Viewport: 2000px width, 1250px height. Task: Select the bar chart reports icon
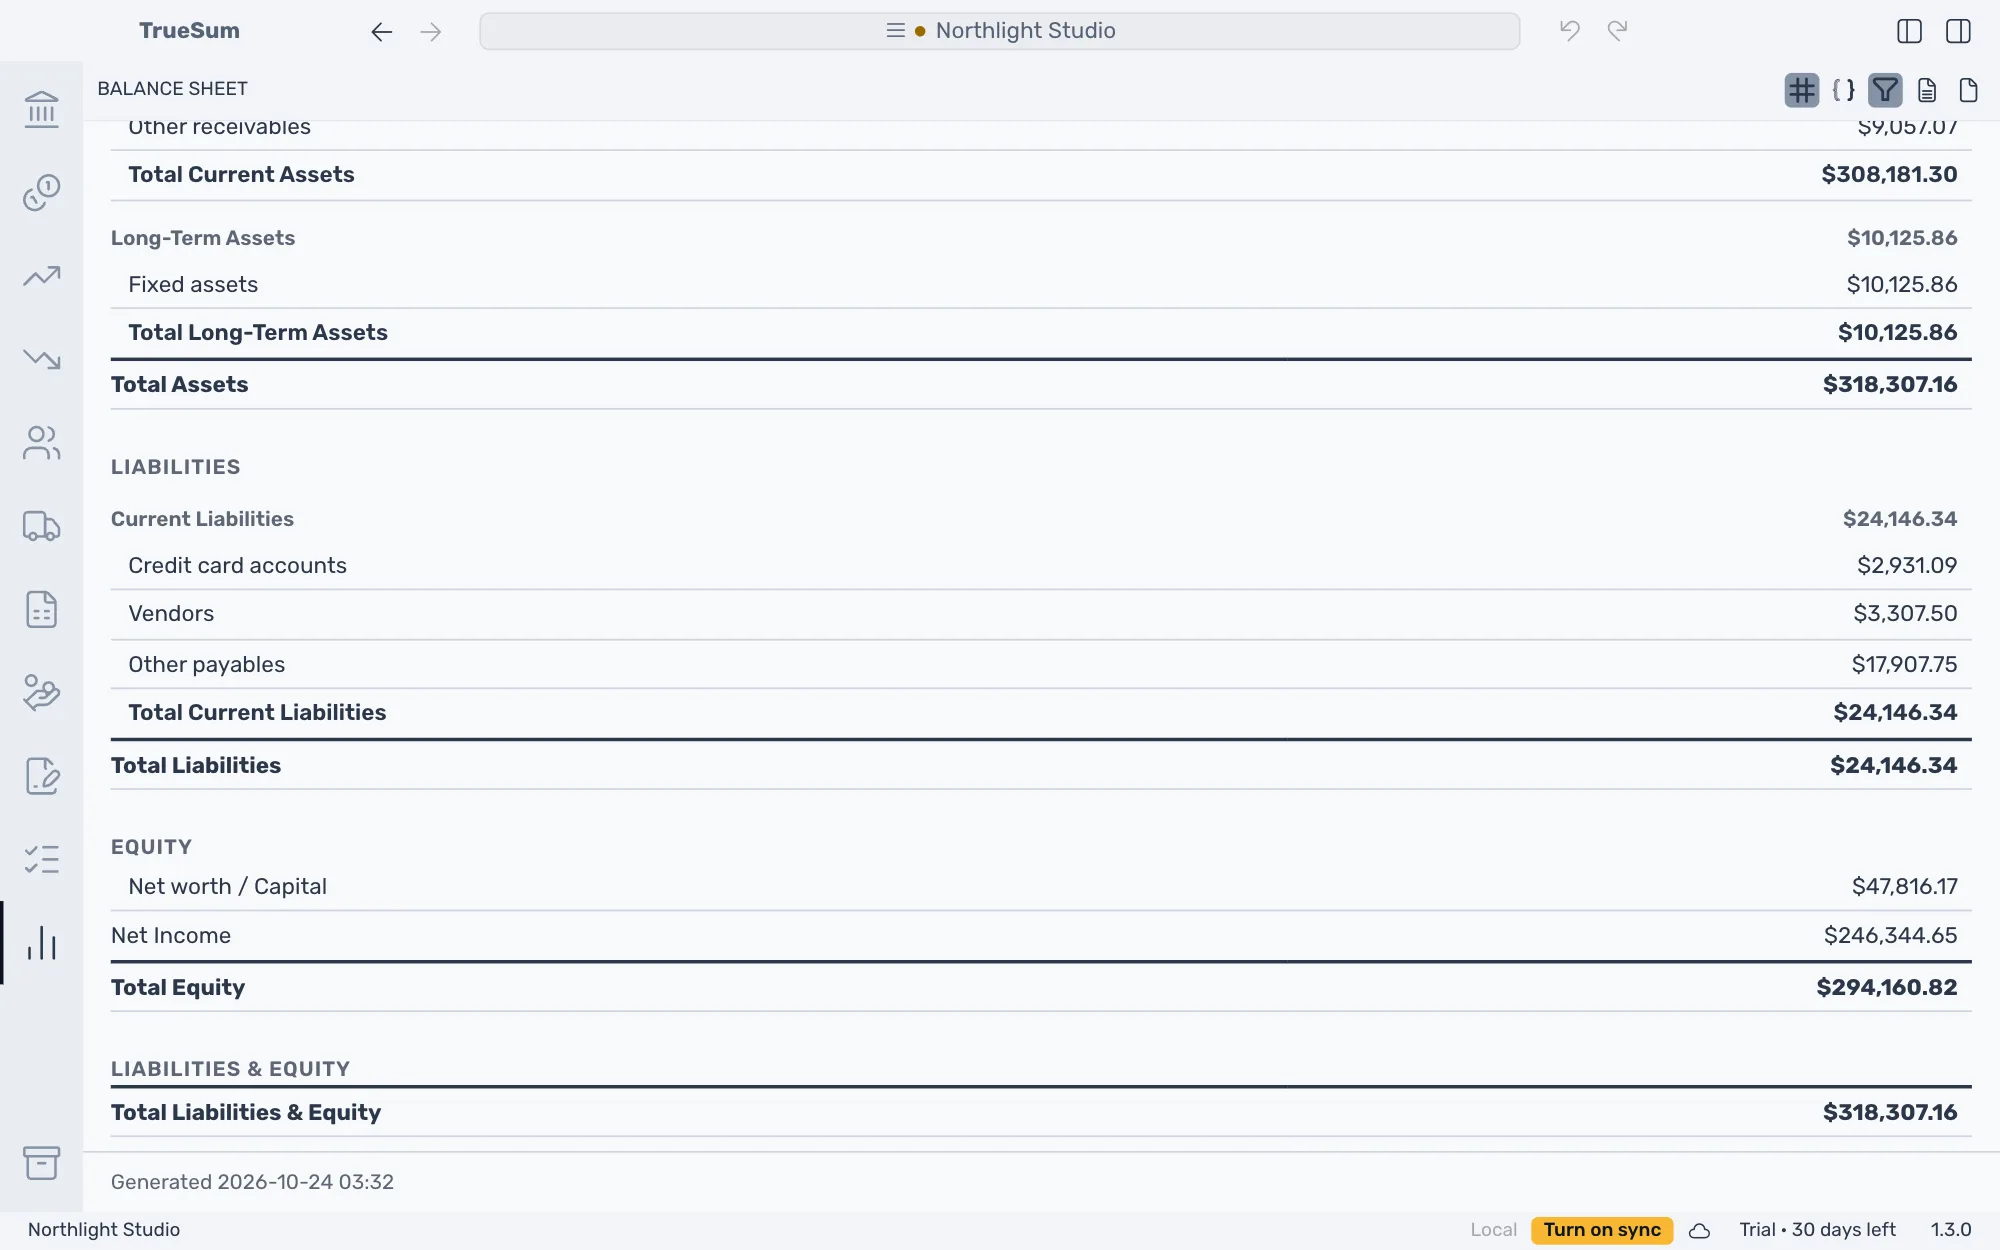tap(41, 943)
